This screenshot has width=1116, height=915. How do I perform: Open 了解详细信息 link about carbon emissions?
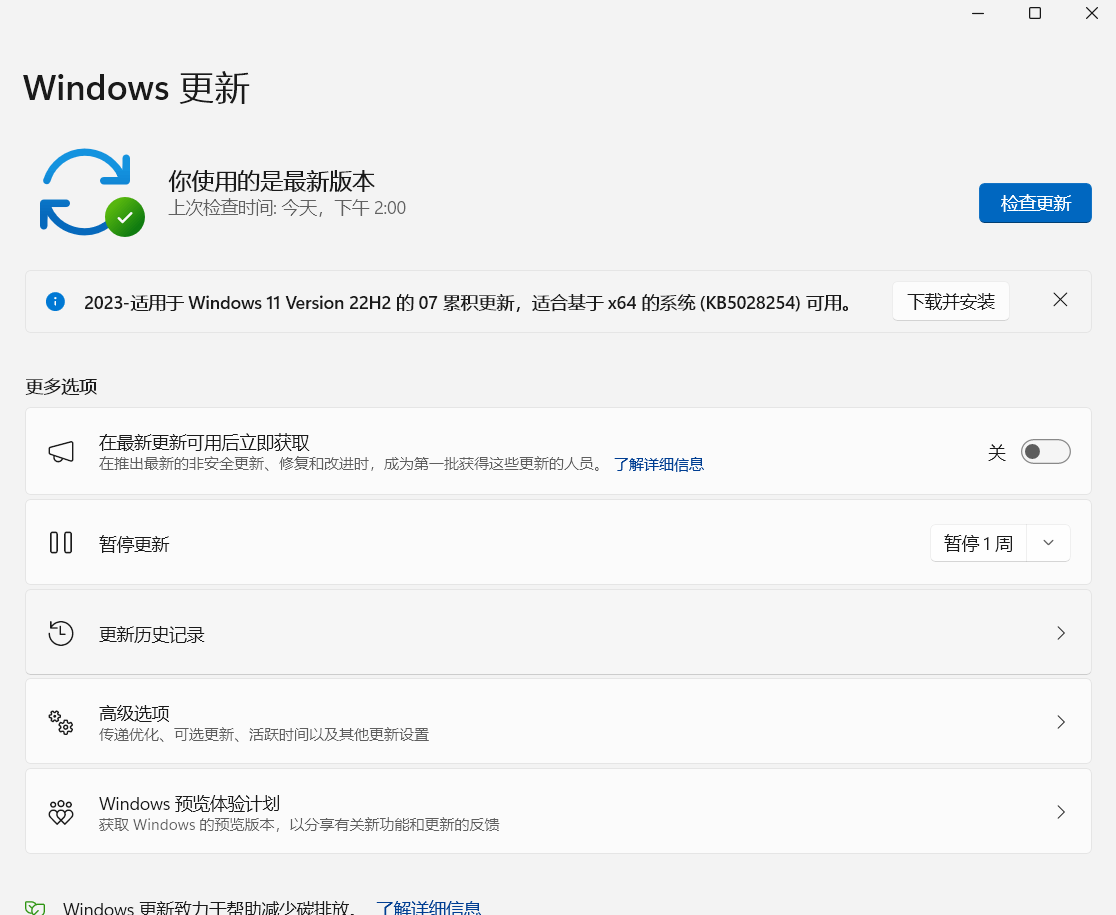pyautogui.click(x=428, y=907)
